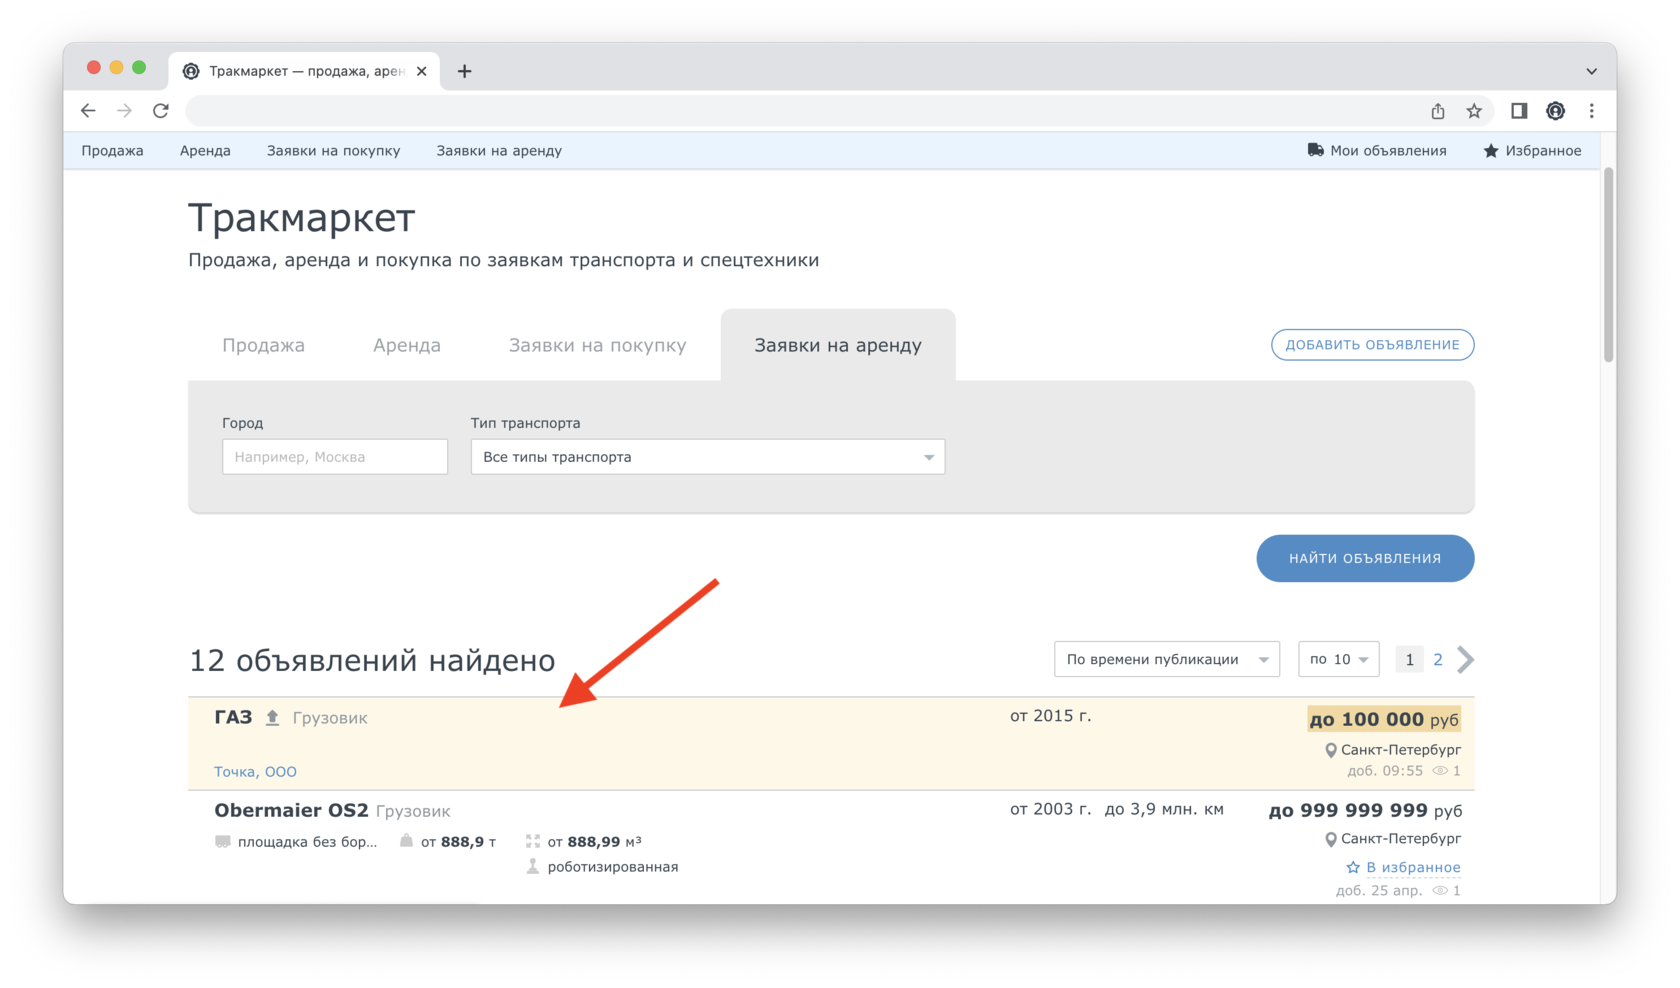Viewport: 1680px width, 988px height.
Task: Open the Точка, ООО company link
Action: click(255, 771)
